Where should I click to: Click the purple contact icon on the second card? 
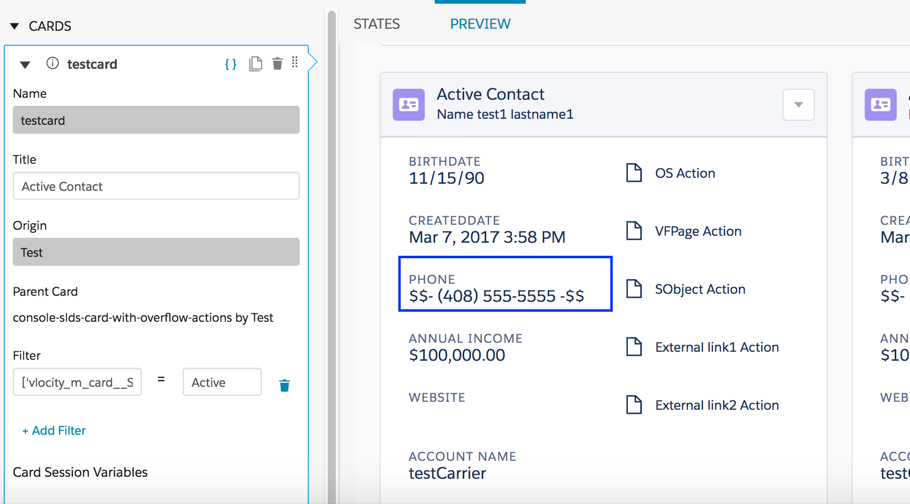click(x=880, y=105)
